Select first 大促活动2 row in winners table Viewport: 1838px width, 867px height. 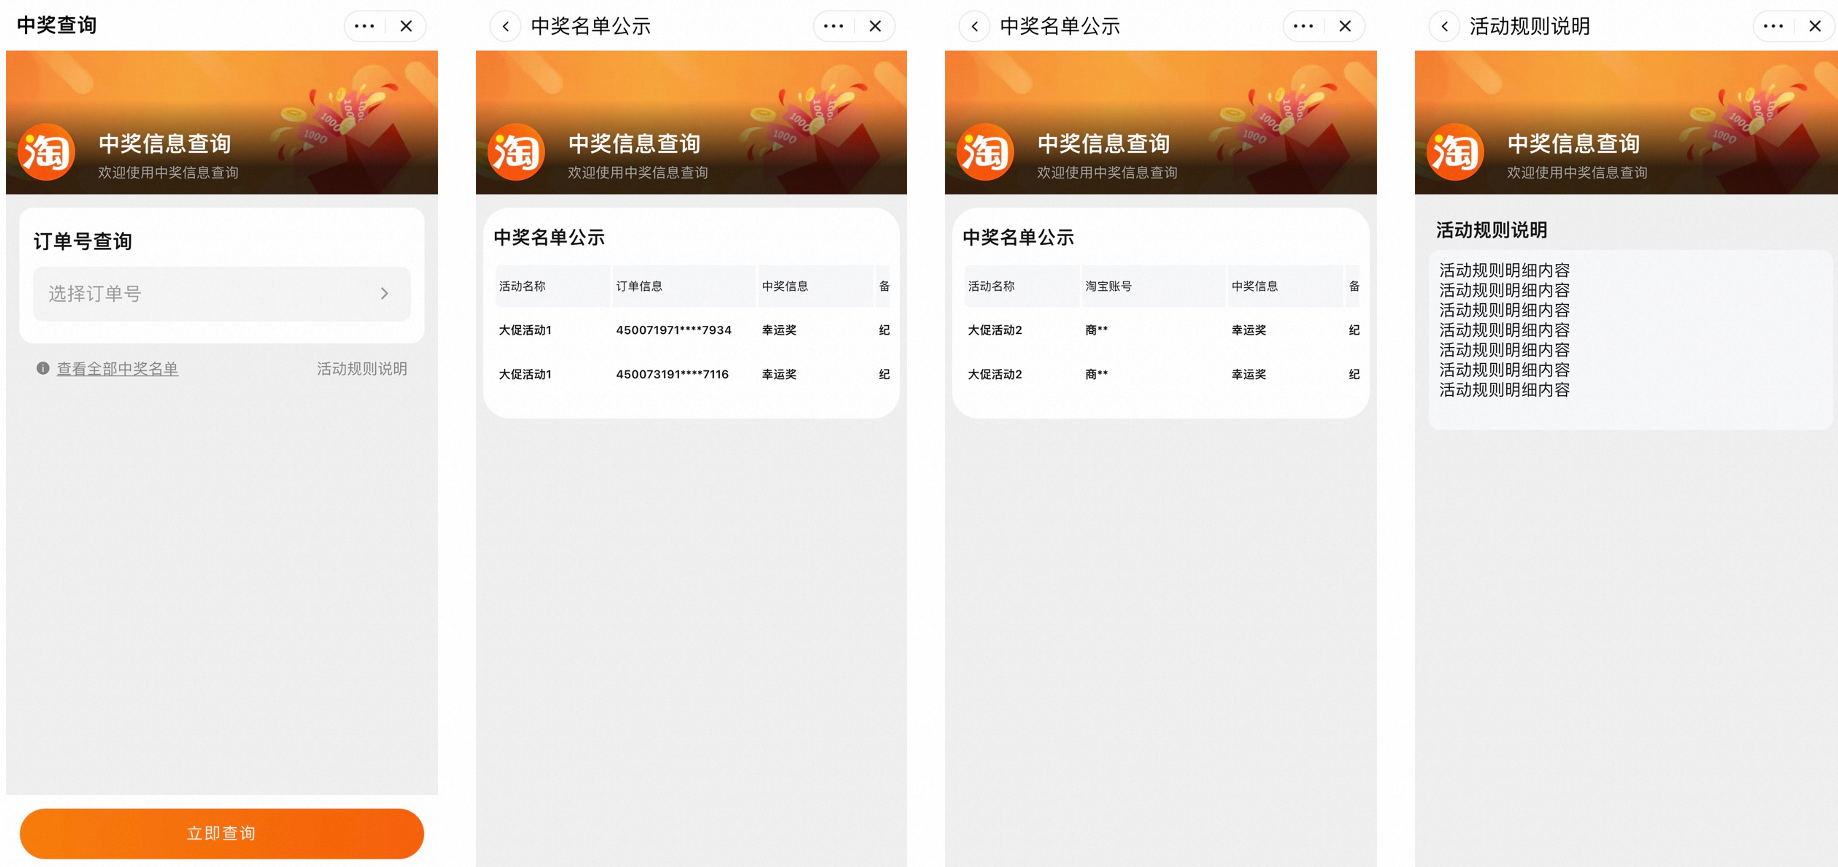pos(995,330)
